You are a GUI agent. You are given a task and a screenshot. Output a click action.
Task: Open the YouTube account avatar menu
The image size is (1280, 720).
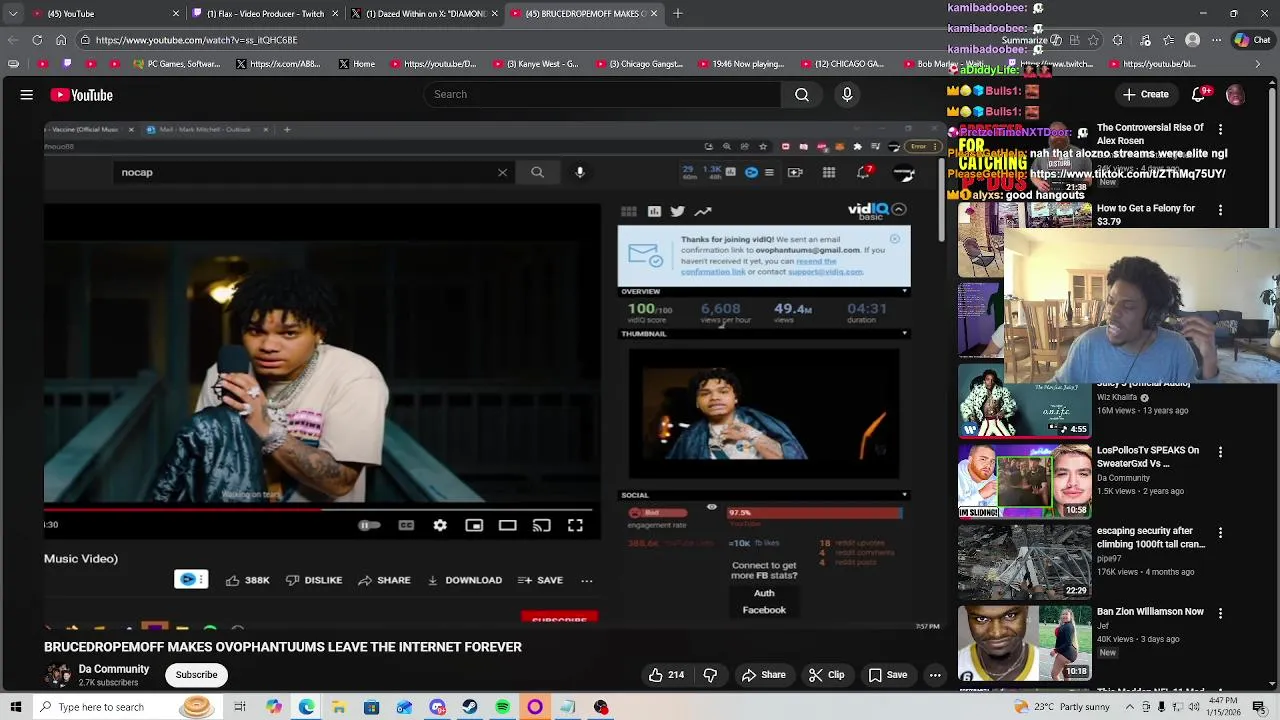click(x=1235, y=95)
